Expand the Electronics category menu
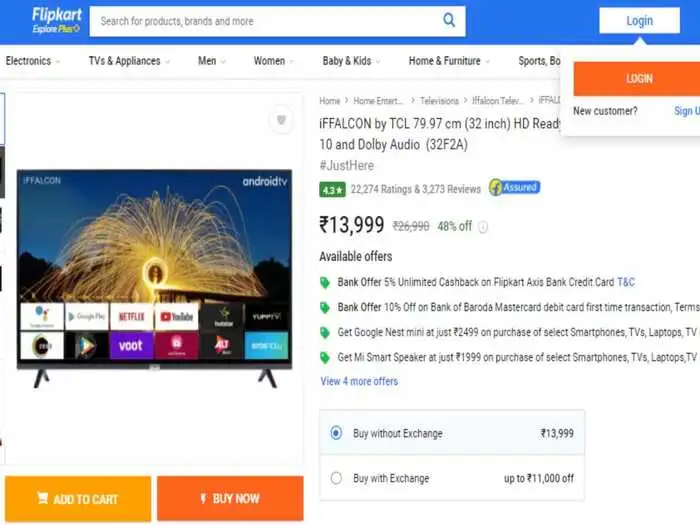Screen dimensions: 700x525 [32, 61]
